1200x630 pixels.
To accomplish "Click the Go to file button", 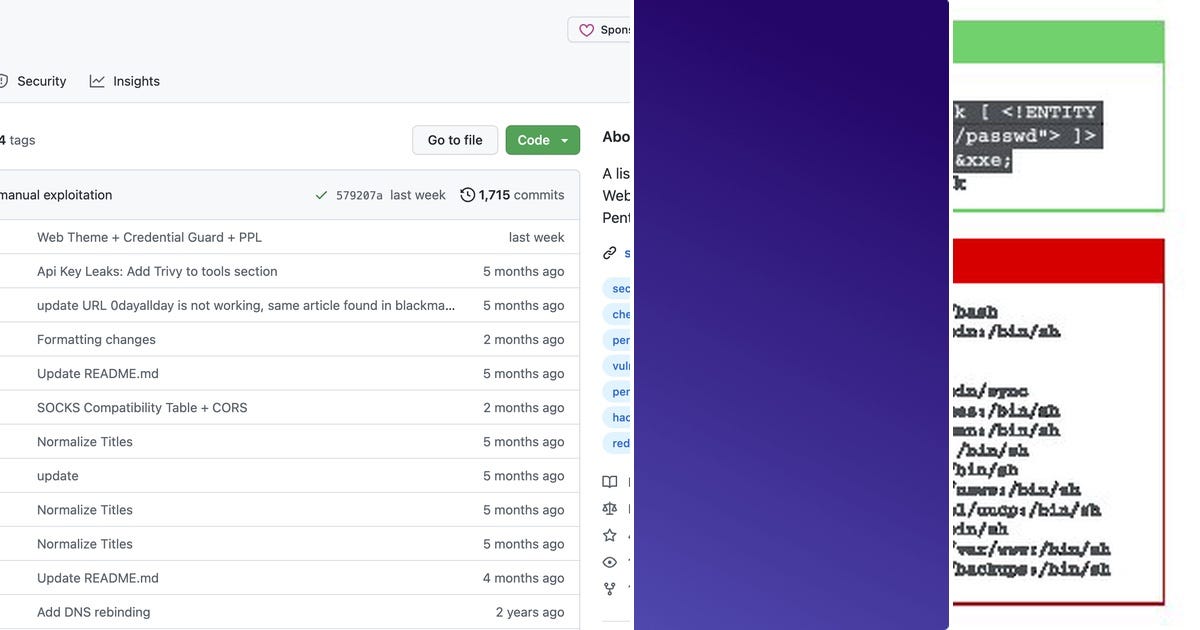I will [455, 140].
